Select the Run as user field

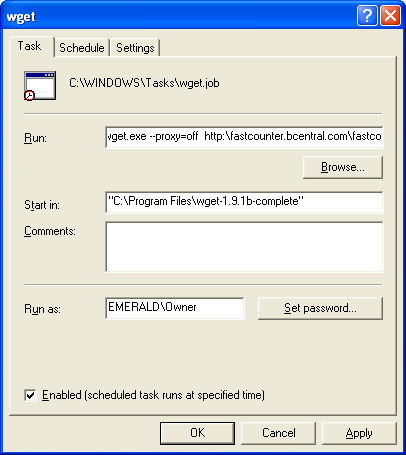(175, 308)
